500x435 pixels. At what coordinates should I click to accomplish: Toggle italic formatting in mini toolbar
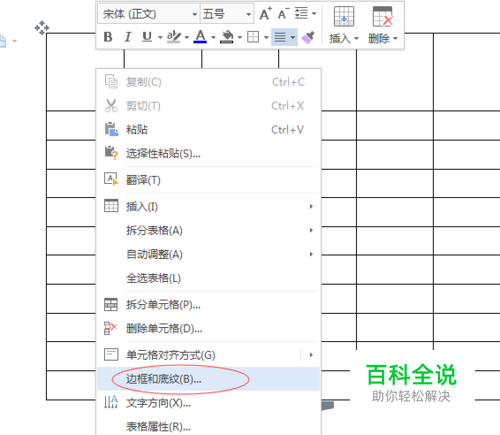point(128,37)
